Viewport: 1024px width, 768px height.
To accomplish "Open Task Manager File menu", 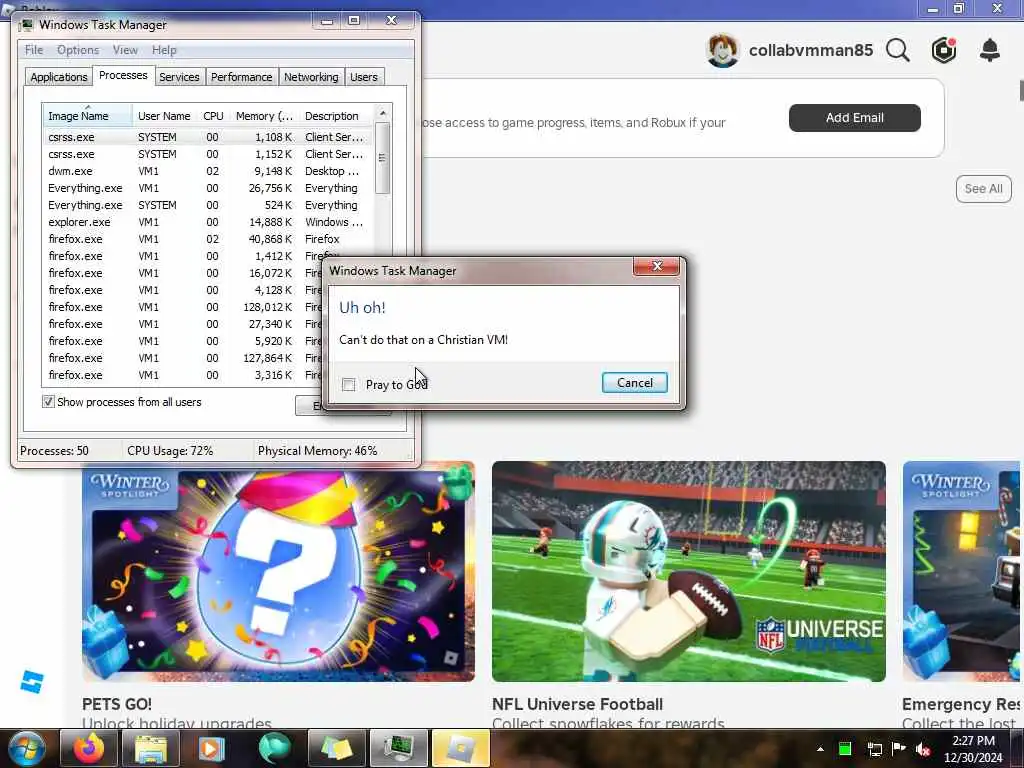I will point(34,50).
